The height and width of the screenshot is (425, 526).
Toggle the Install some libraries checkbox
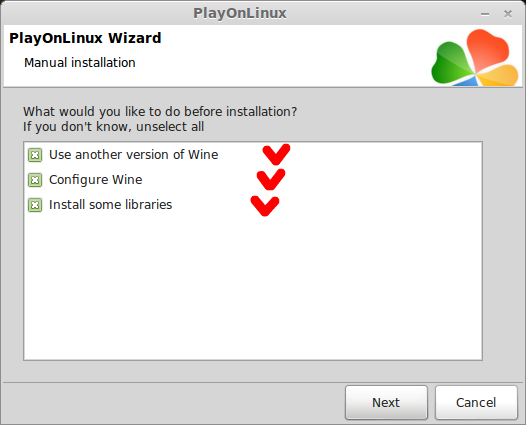[35, 205]
